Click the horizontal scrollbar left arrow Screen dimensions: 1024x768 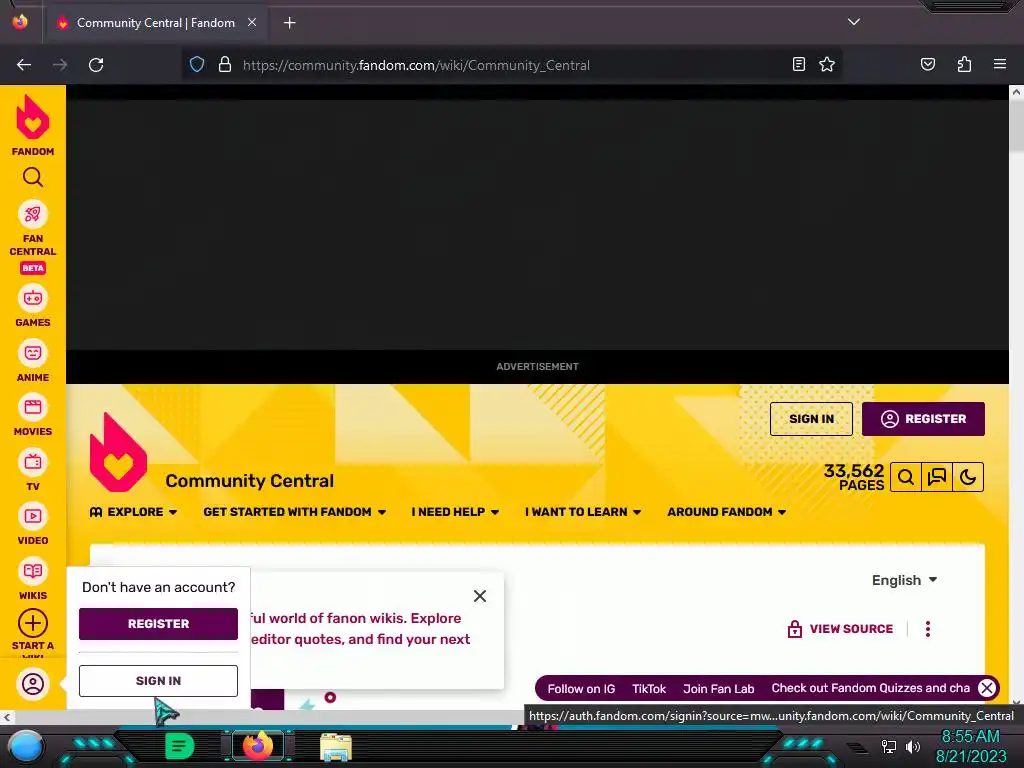pos(7,717)
